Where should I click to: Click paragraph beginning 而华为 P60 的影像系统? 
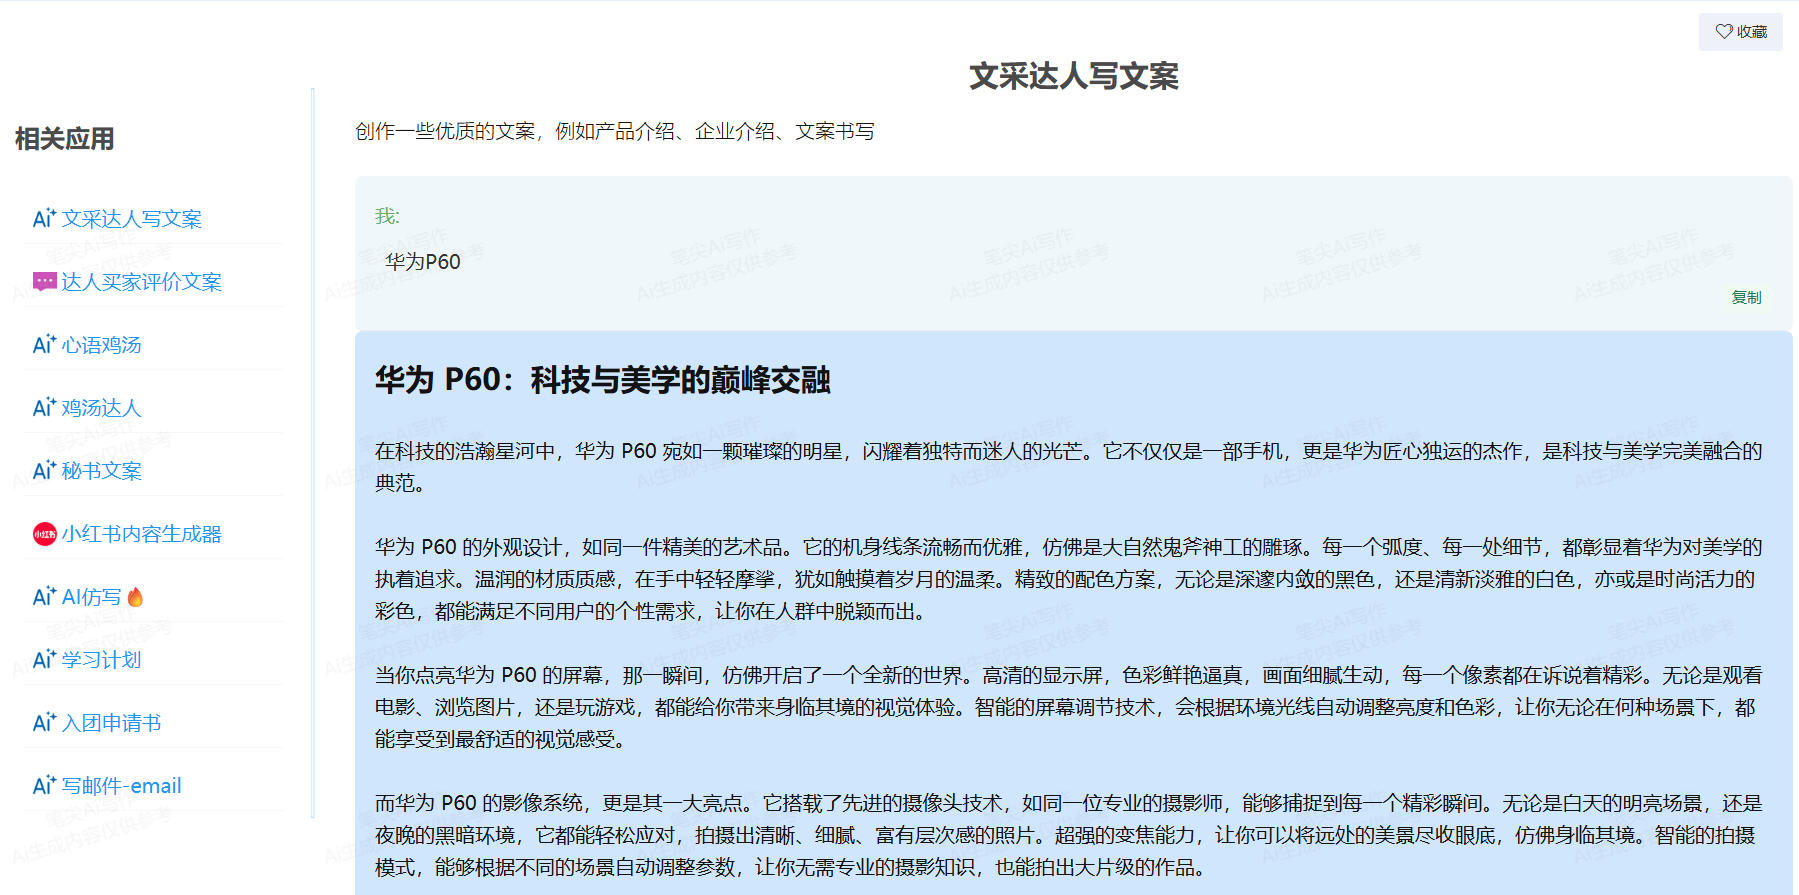point(1069,835)
